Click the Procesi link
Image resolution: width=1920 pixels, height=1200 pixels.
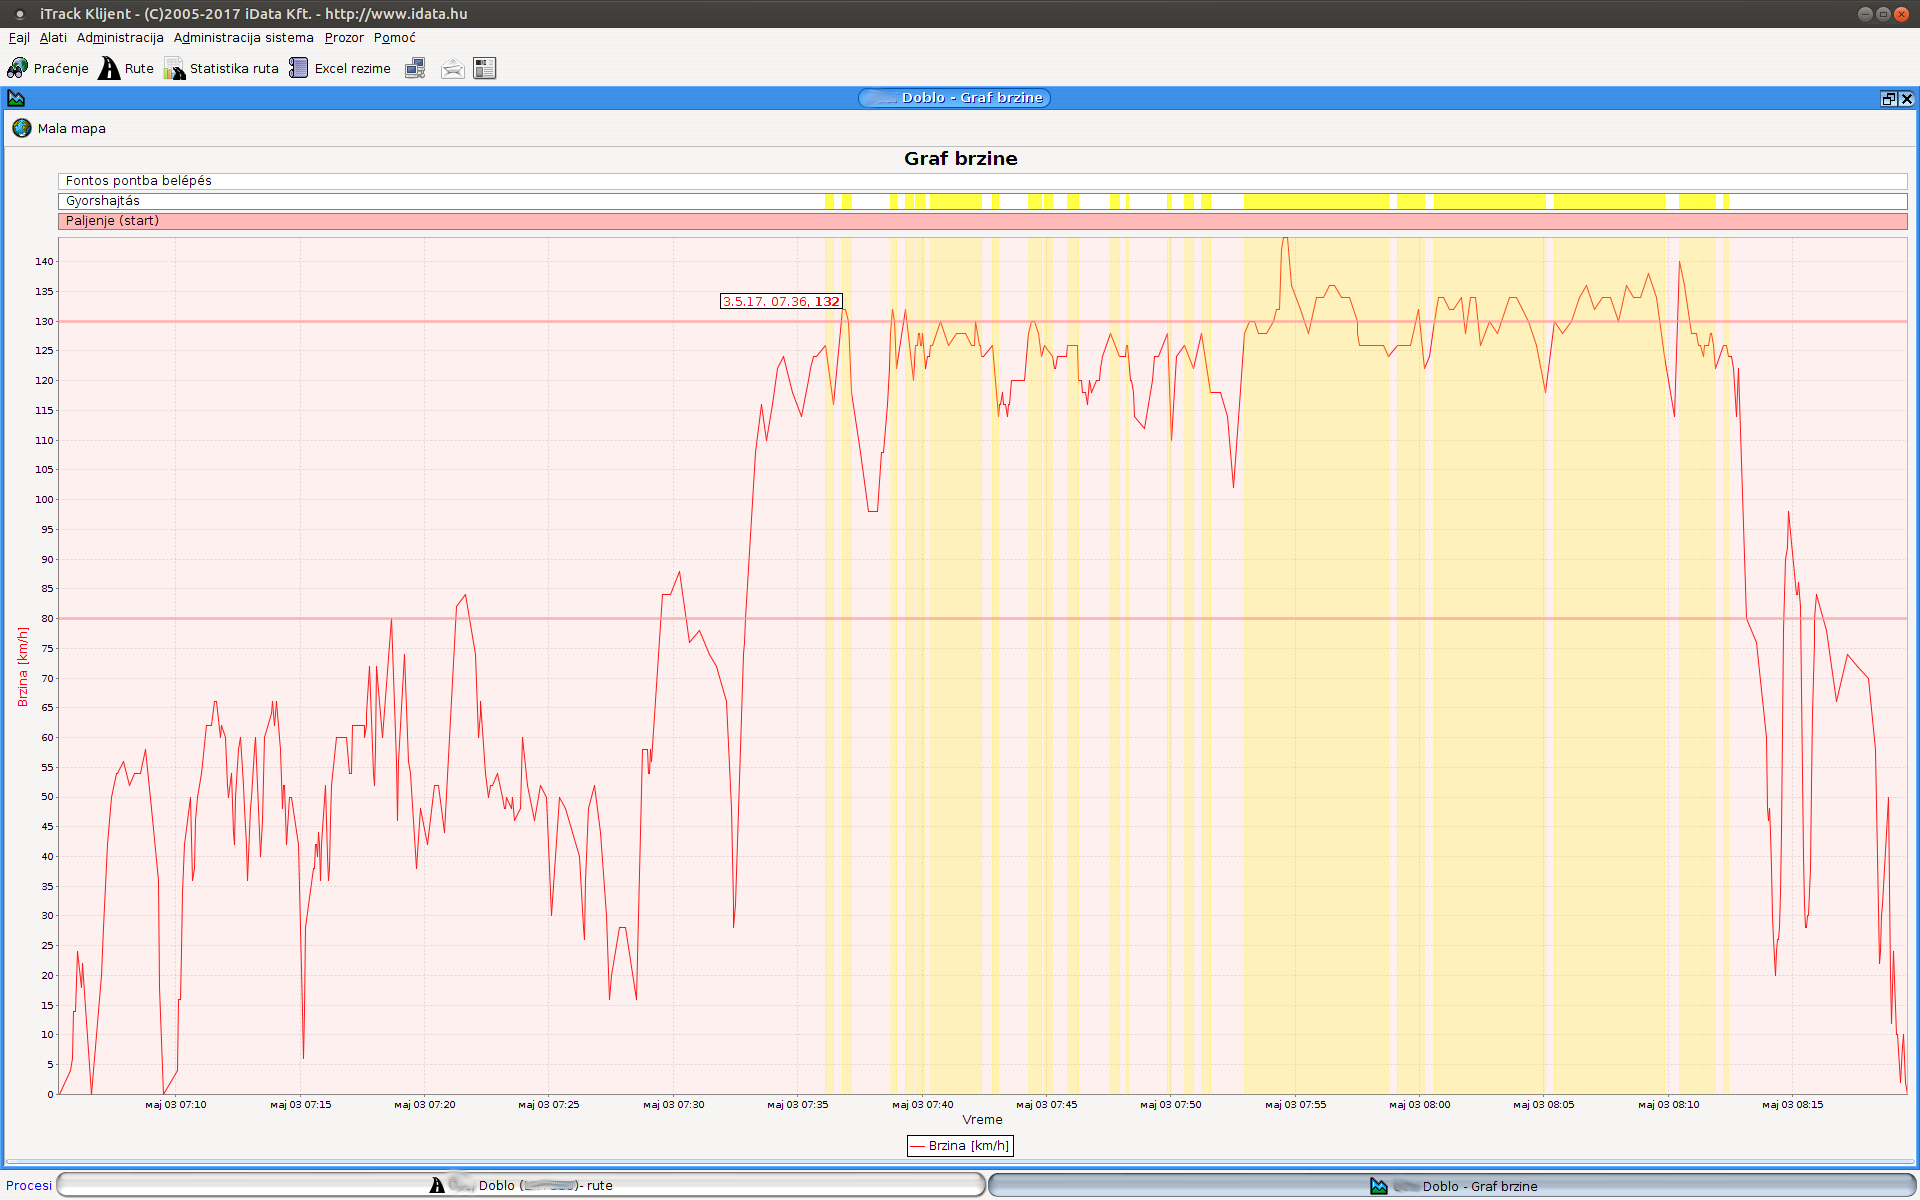(29, 1185)
